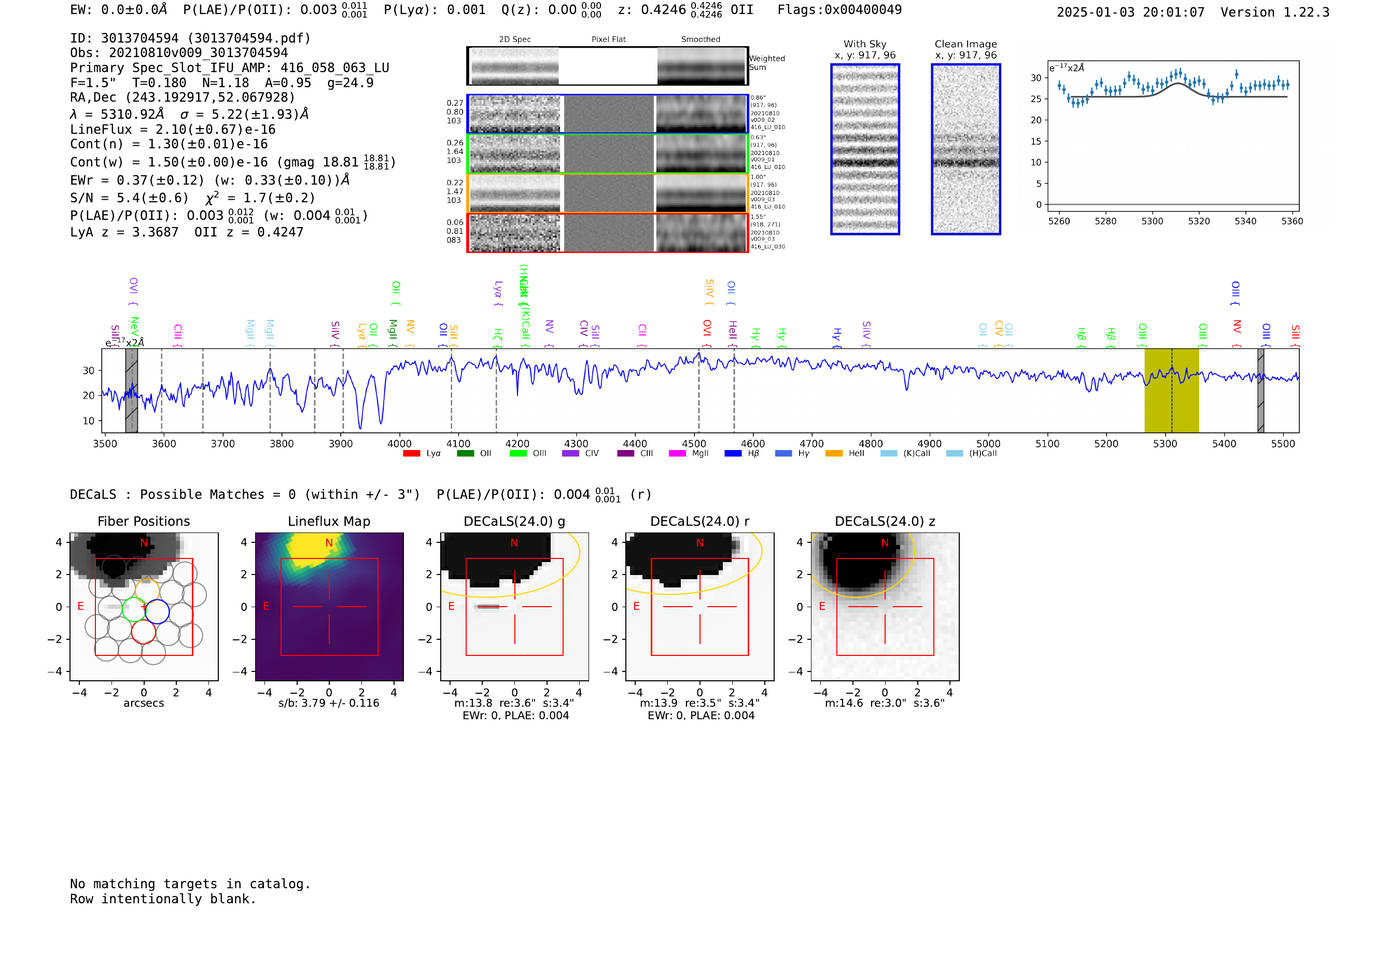The image size is (1400, 953).
Task: Click the DECaLS Possible Matches = 0 text
Action: pyautogui.click(x=245, y=494)
